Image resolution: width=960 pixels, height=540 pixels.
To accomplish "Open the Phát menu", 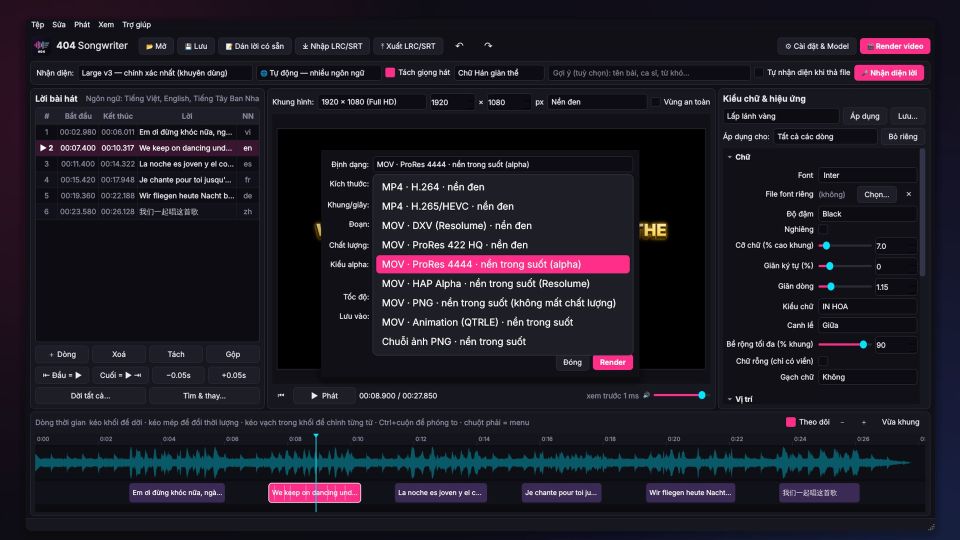I will (x=82, y=24).
